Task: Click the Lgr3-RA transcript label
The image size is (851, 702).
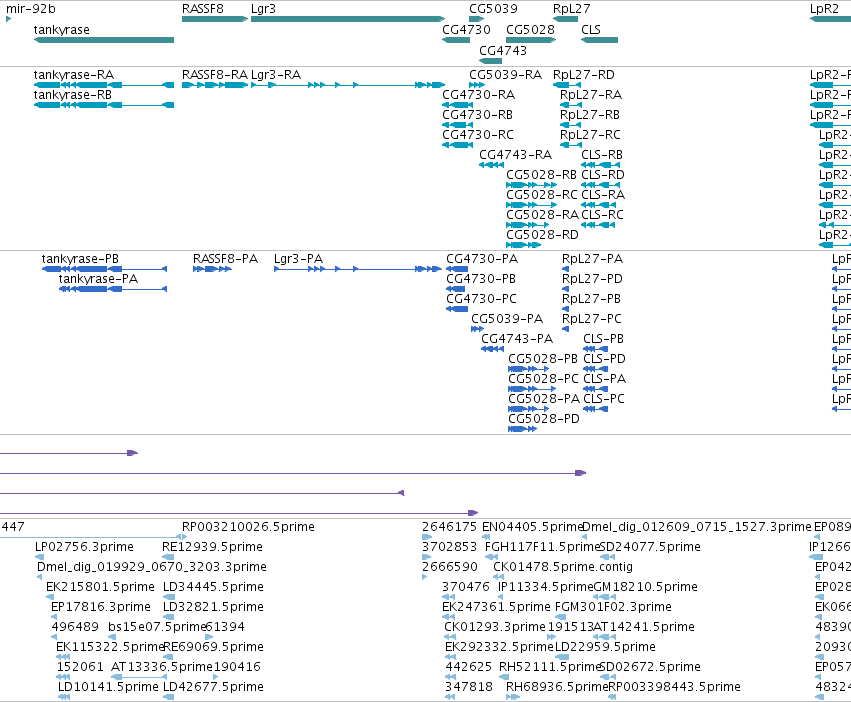Action: (276, 75)
